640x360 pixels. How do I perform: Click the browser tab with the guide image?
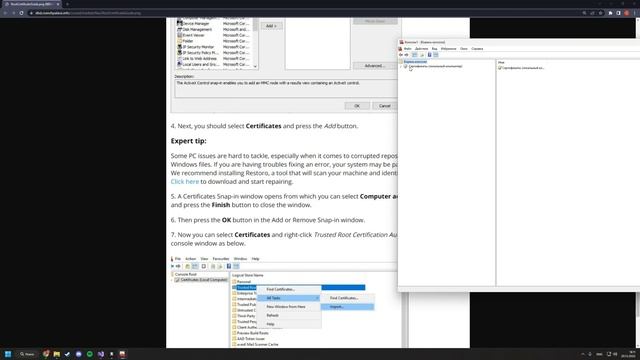click(31, 4)
